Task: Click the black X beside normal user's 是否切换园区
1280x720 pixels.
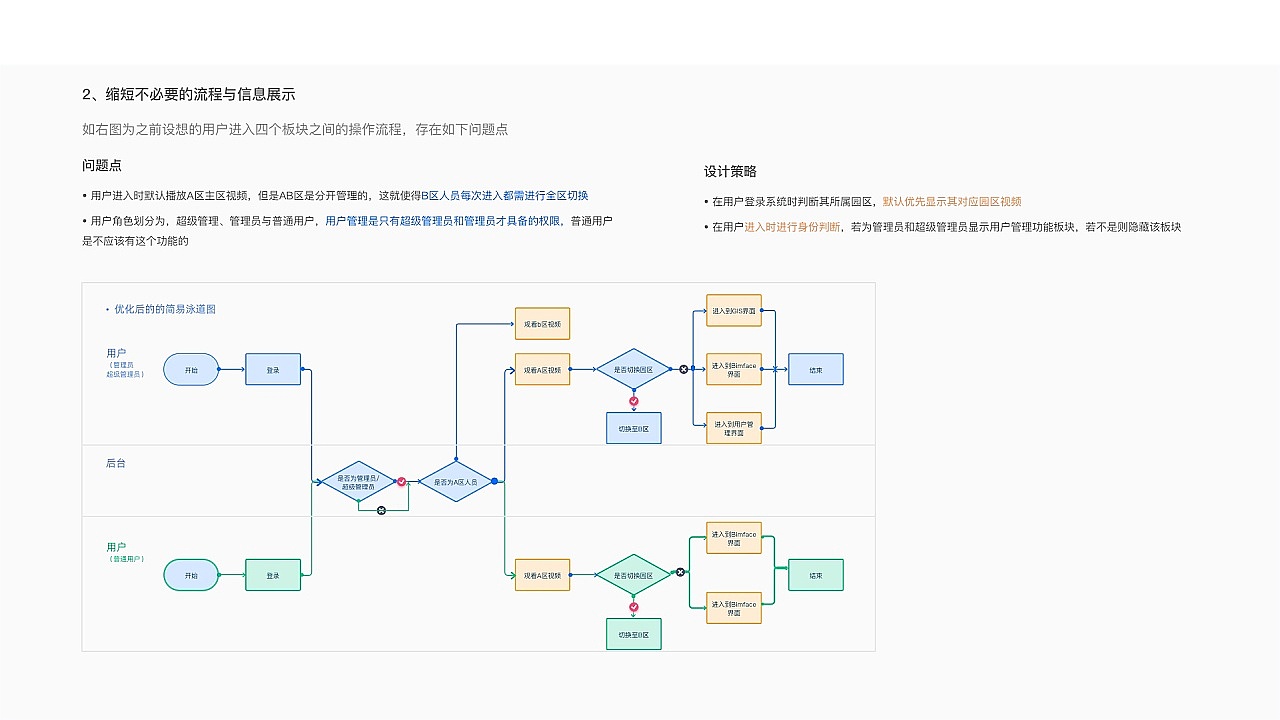Action: pyautogui.click(x=680, y=572)
